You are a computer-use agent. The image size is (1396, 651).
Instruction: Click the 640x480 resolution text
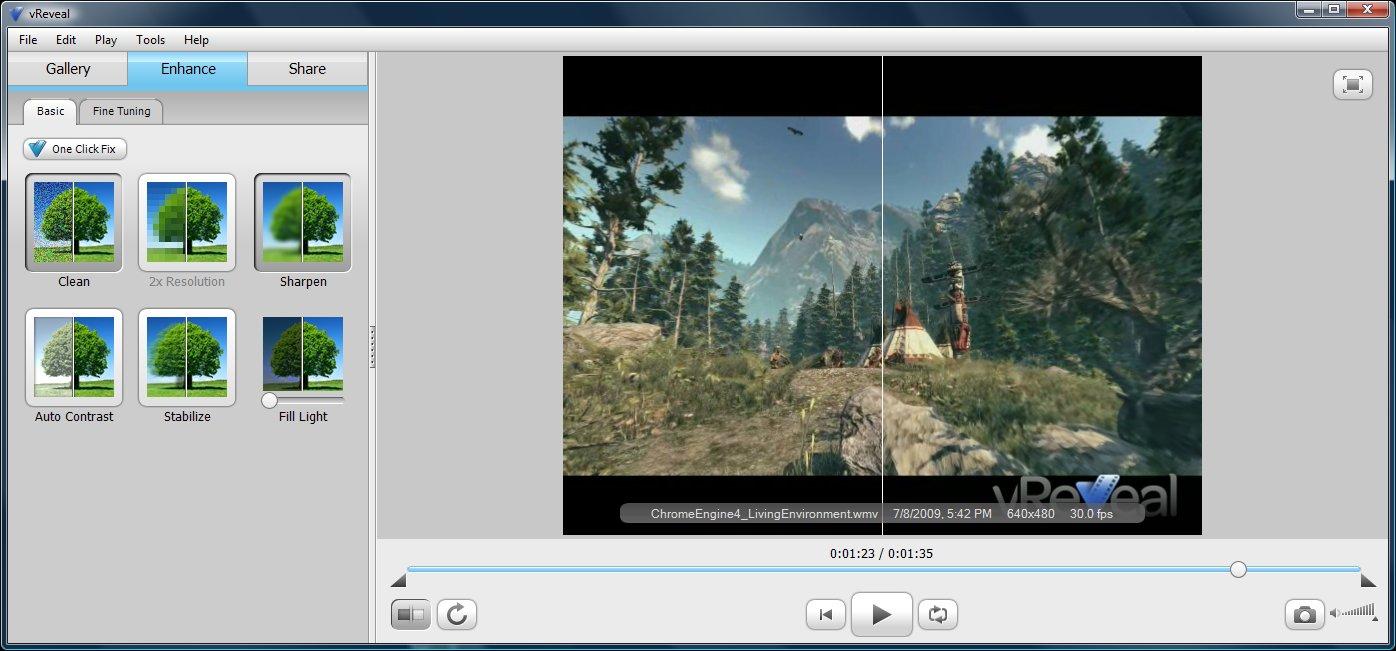[1030, 514]
